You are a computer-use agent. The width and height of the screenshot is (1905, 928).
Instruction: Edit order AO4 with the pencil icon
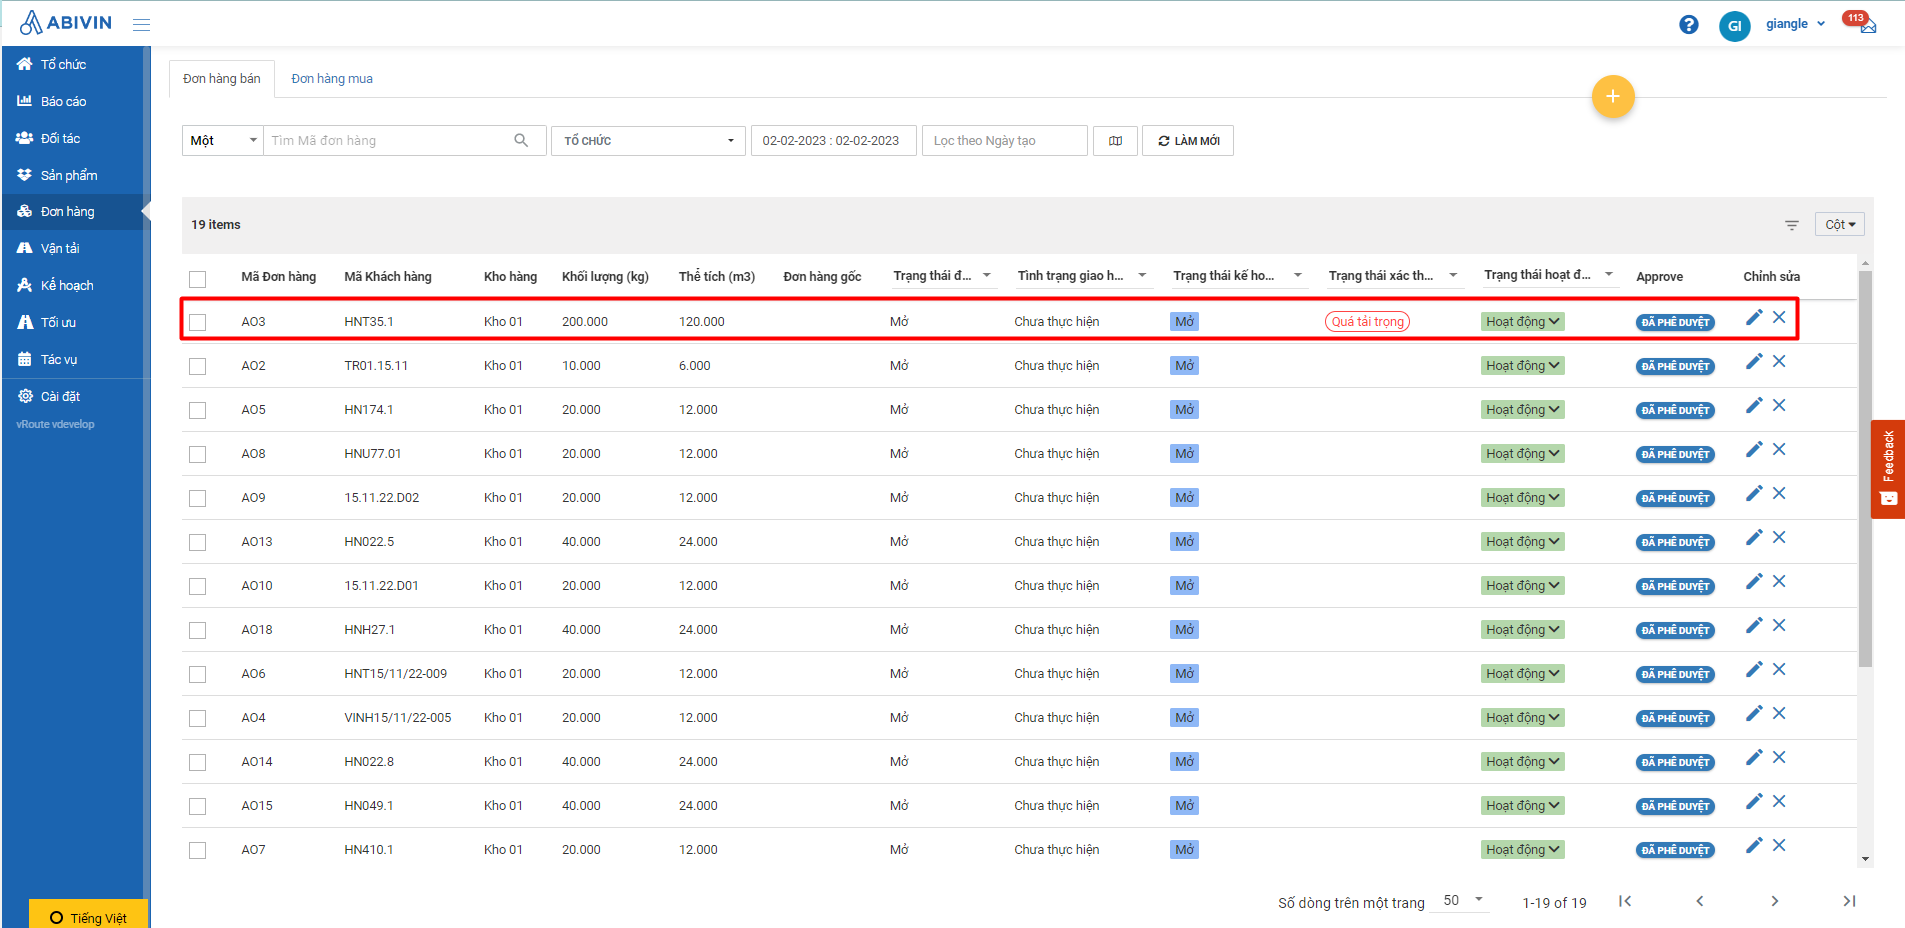(x=1753, y=713)
